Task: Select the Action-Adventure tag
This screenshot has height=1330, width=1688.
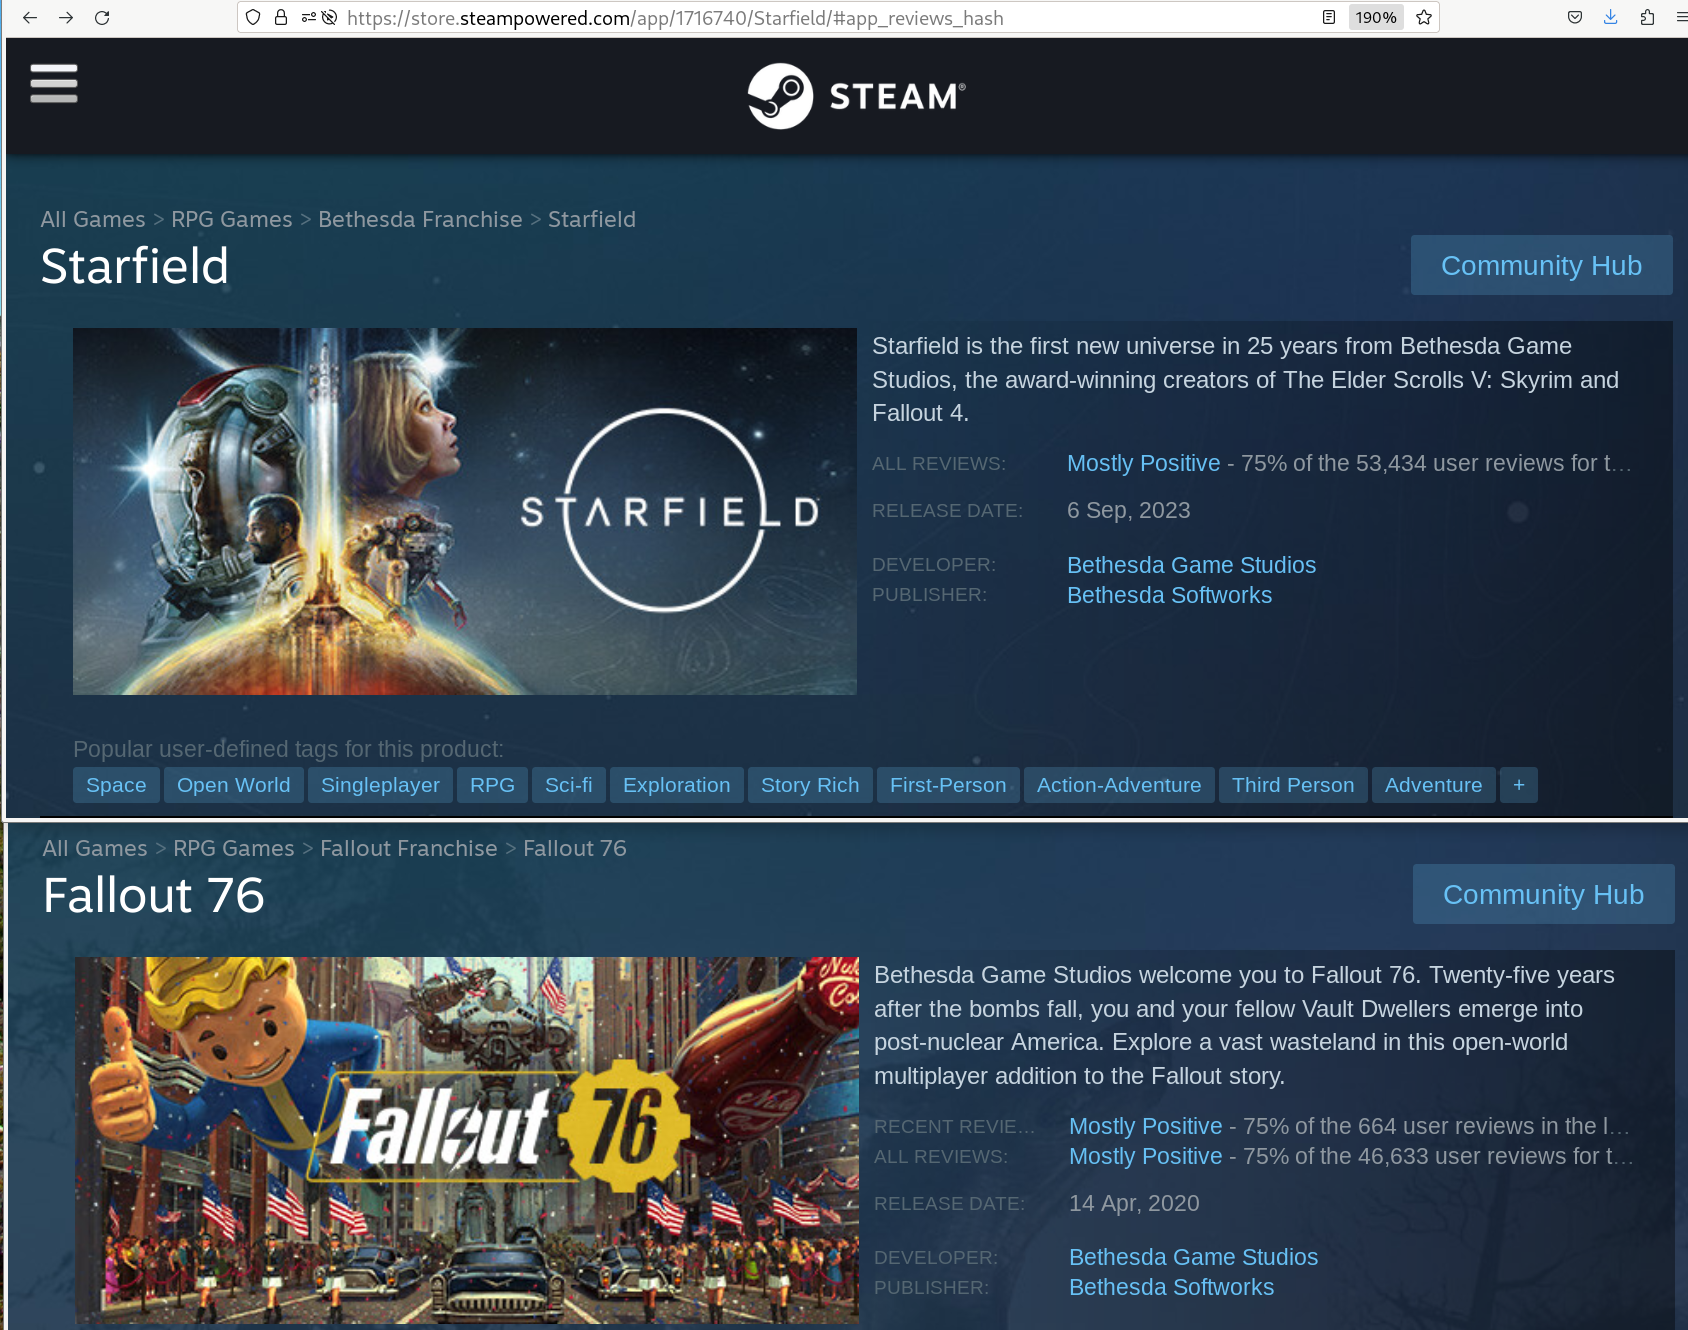Action: pos(1119,785)
